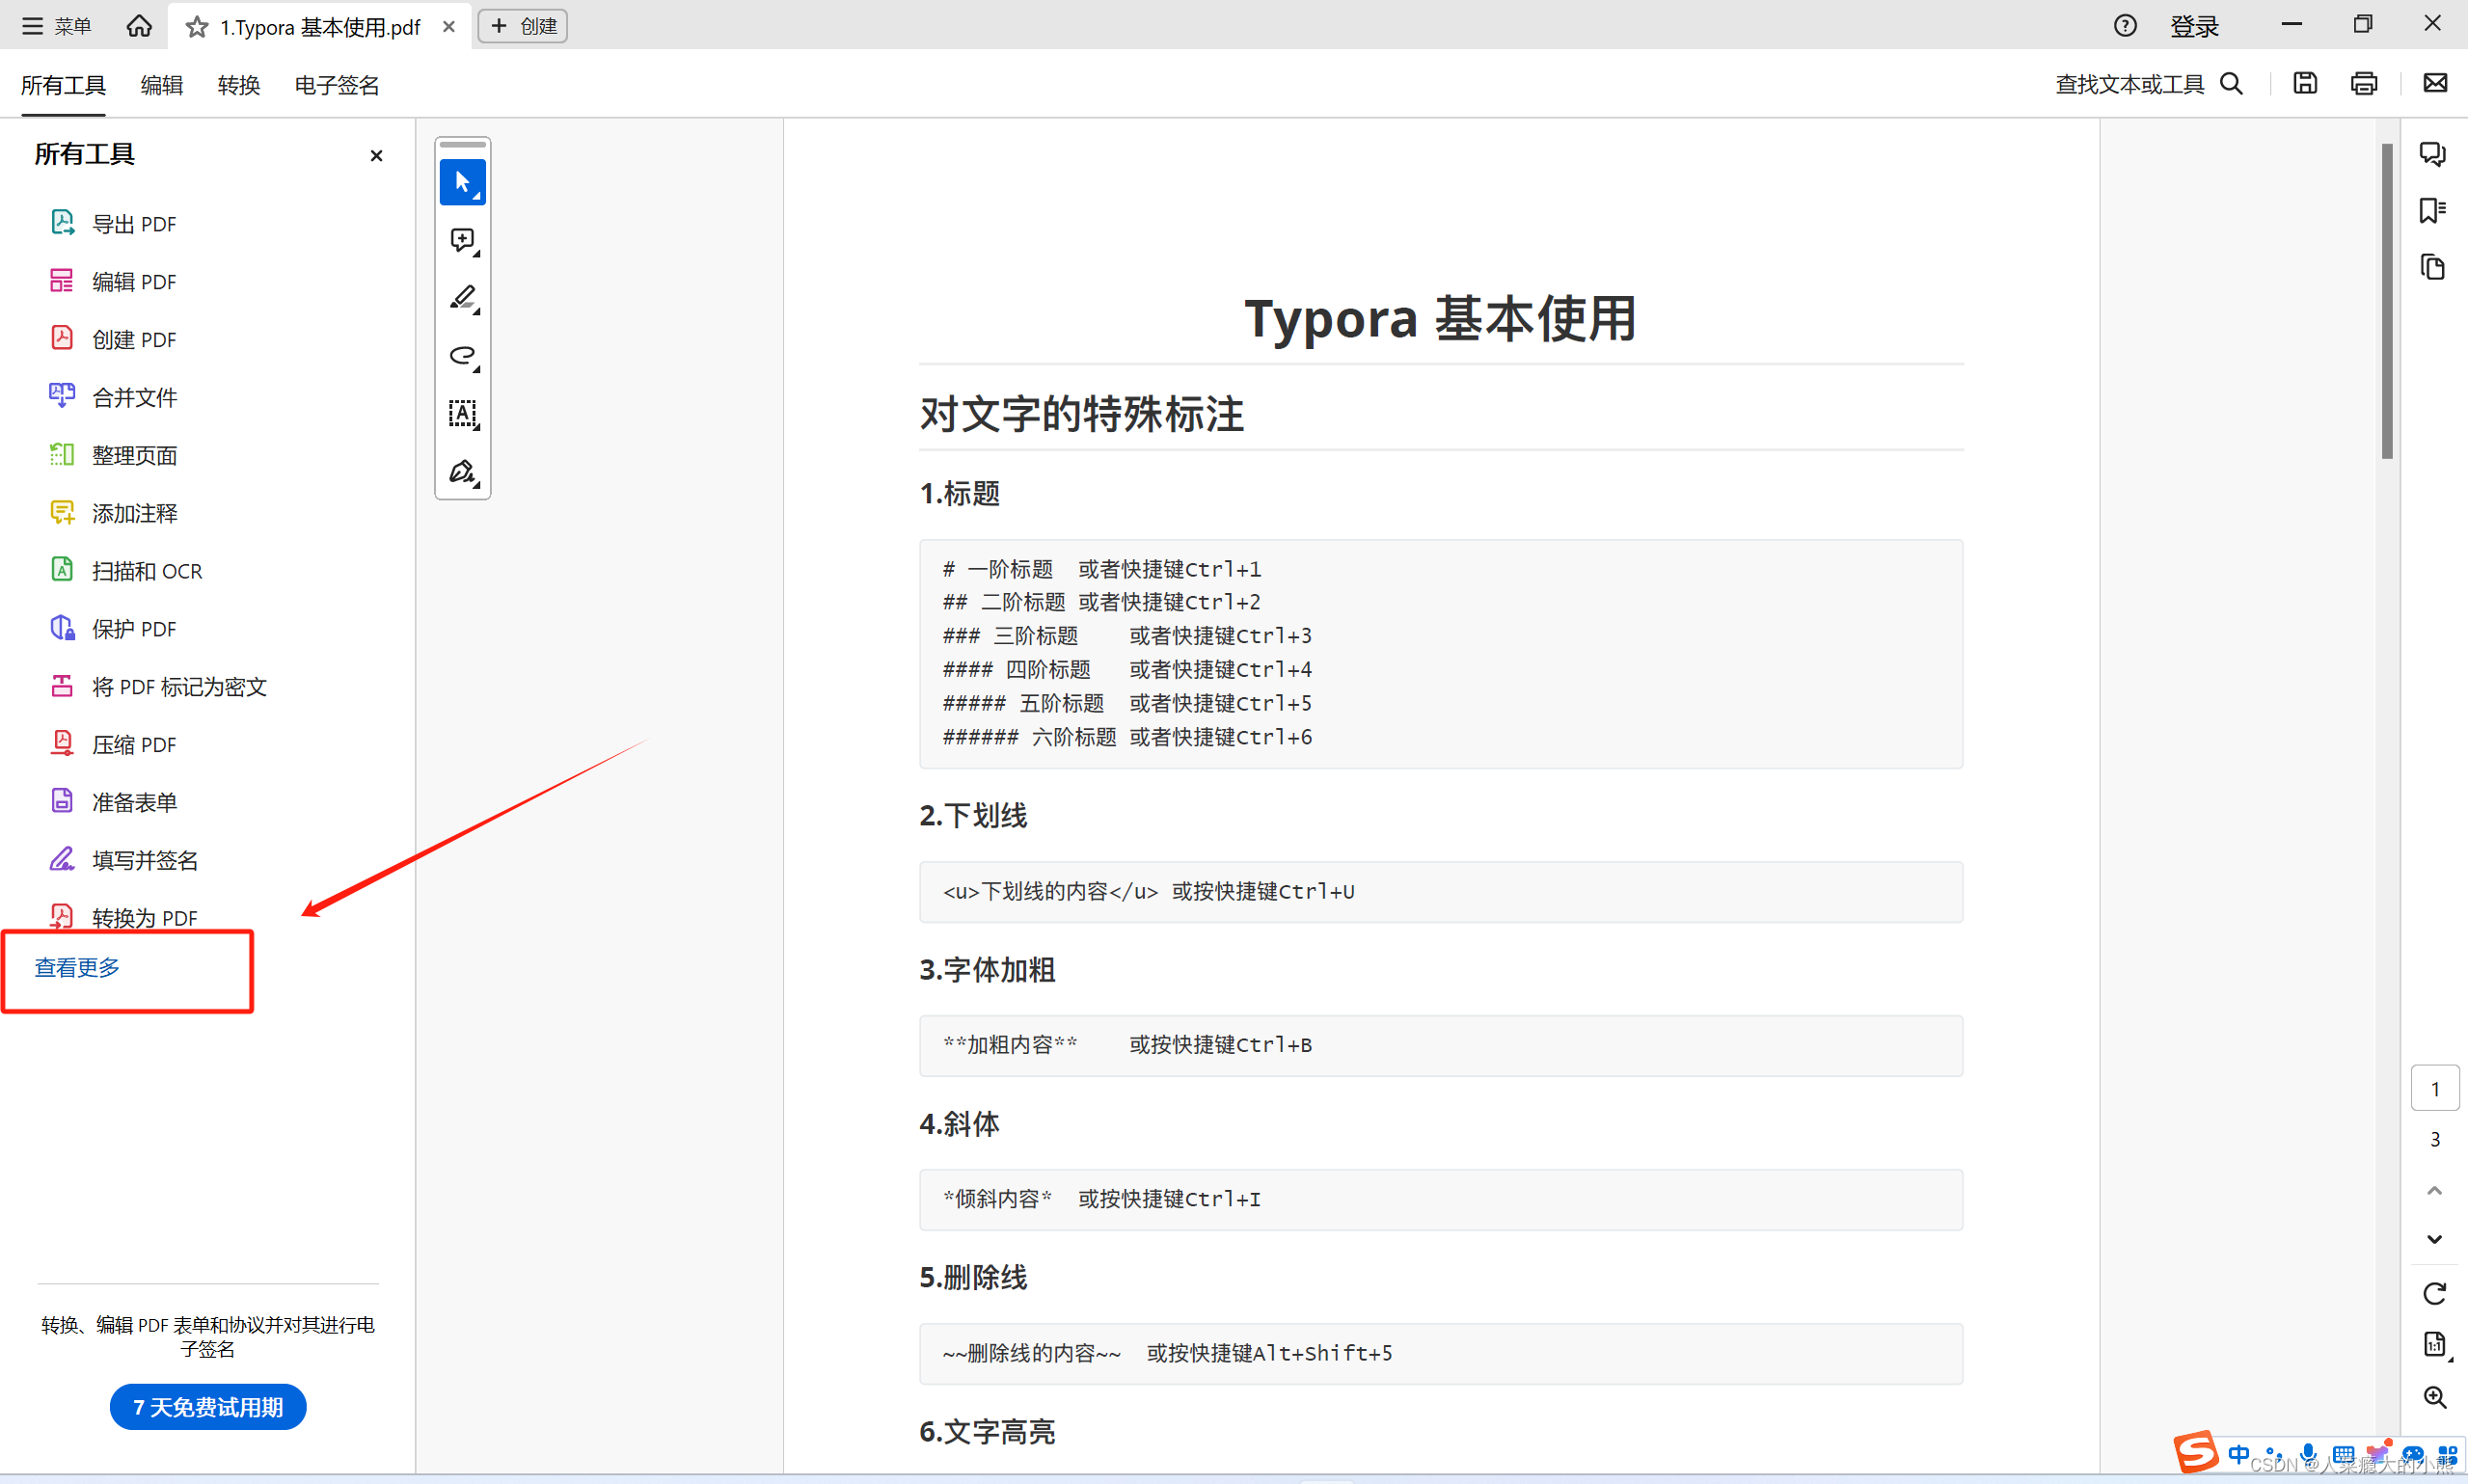Select the text box tool

(x=462, y=413)
